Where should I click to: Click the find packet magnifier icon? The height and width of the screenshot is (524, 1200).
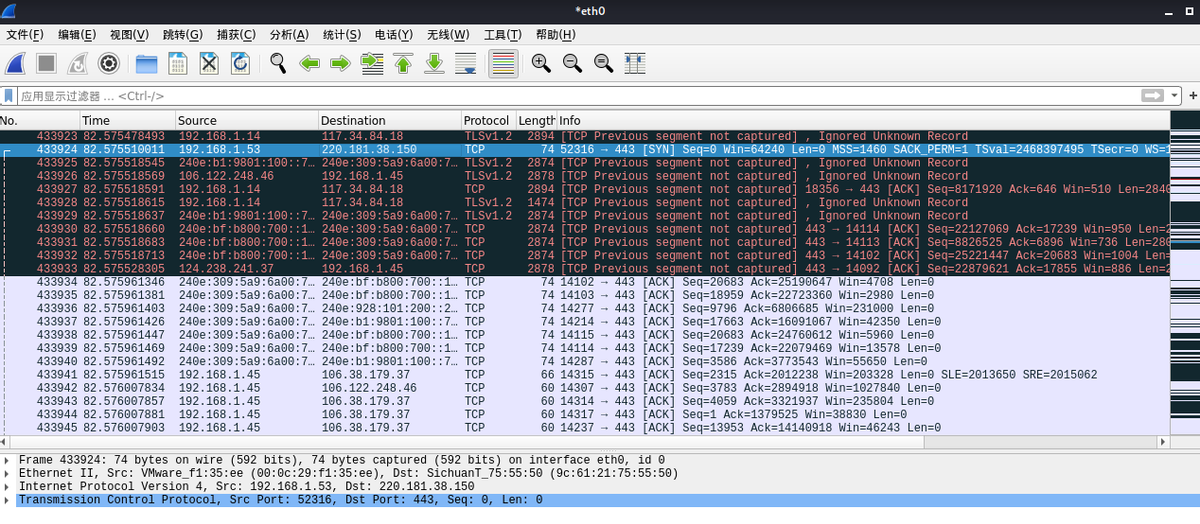tap(278, 64)
